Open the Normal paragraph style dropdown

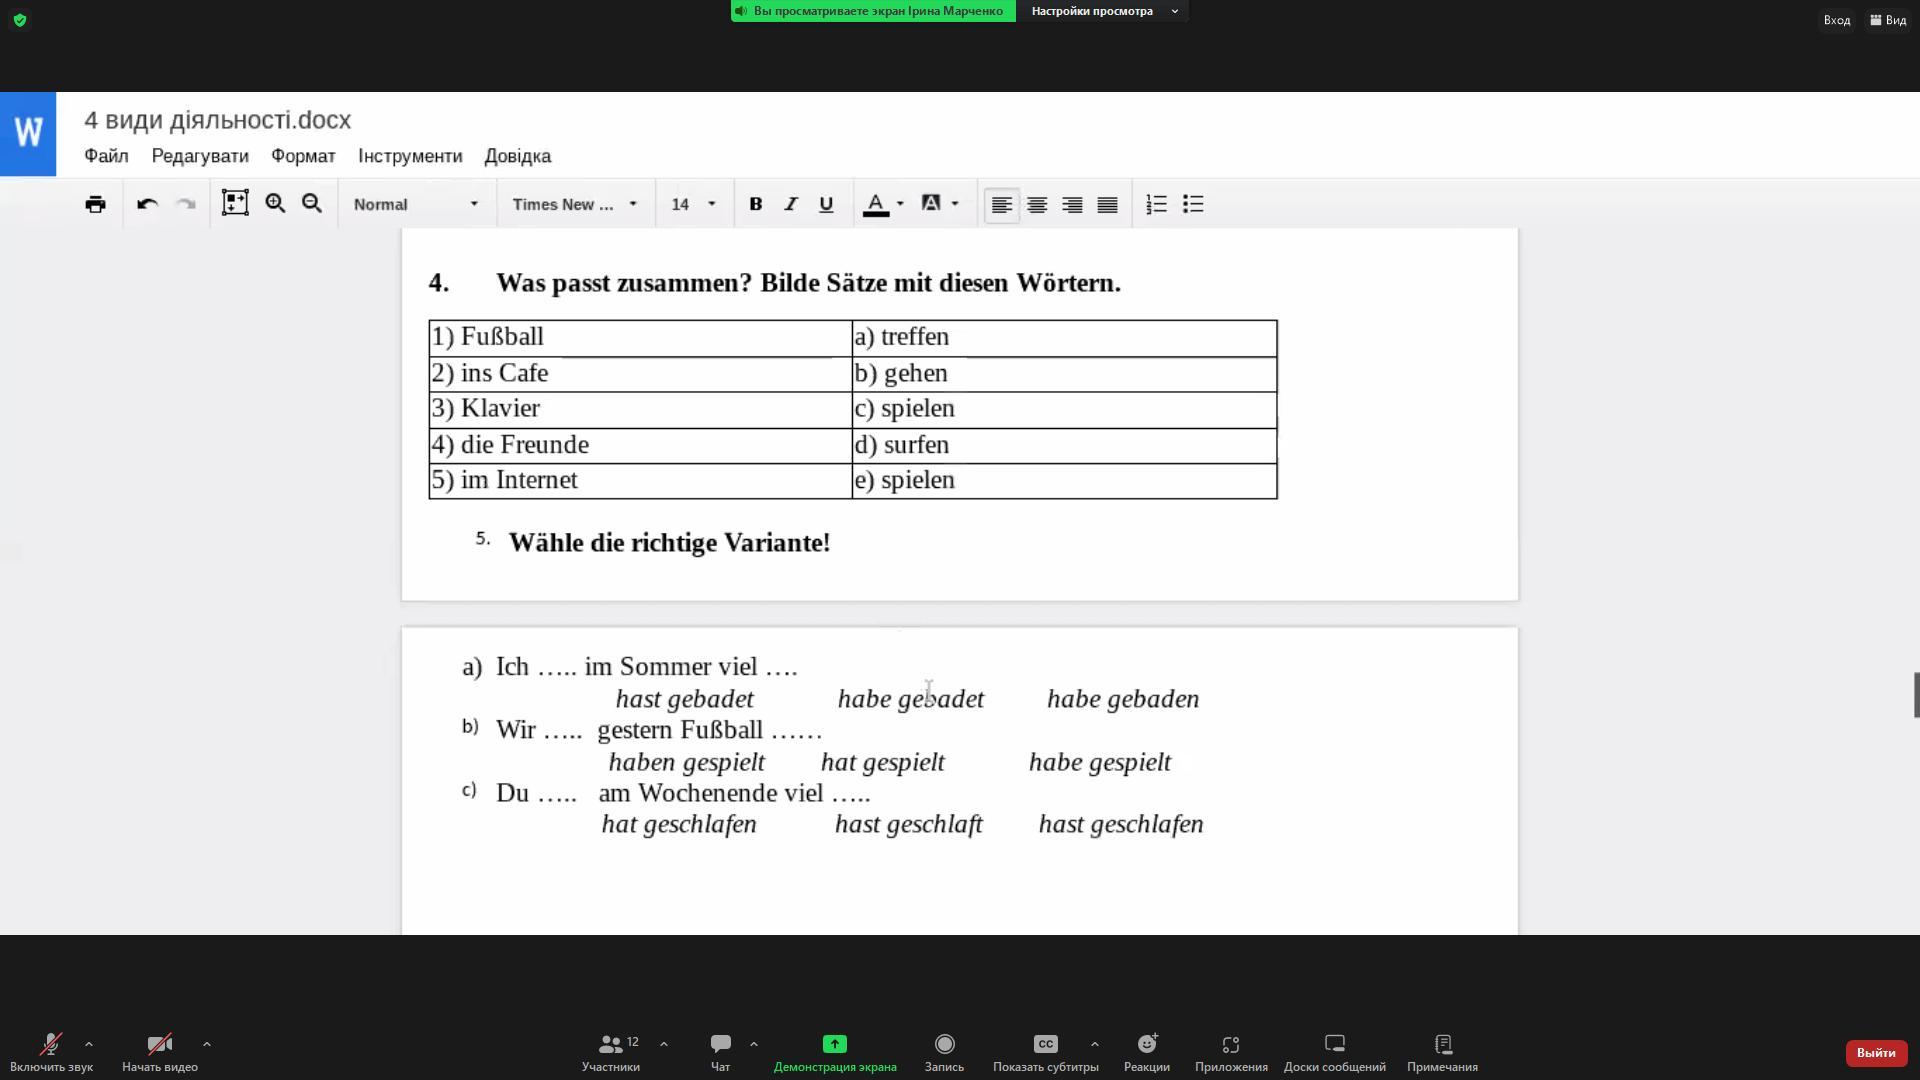tap(416, 204)
